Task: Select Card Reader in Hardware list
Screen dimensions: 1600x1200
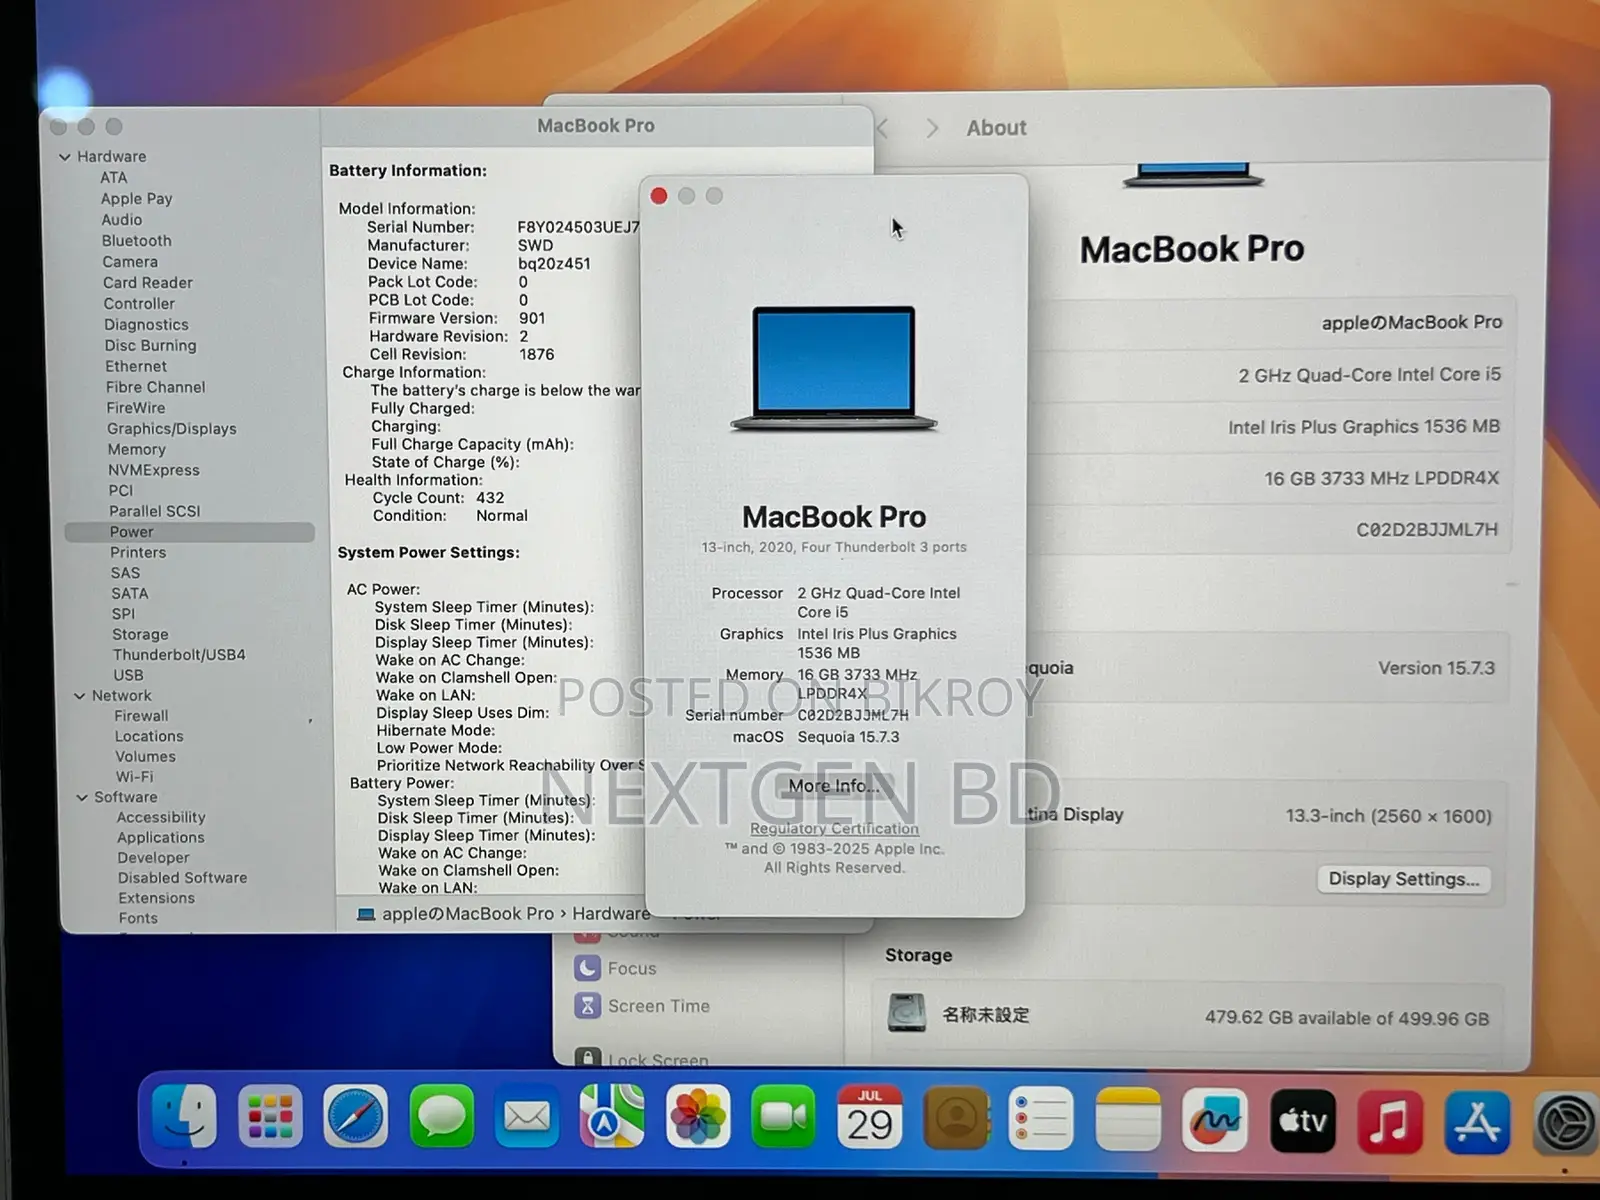Action: pyautogui.click(x=147, y=283)
